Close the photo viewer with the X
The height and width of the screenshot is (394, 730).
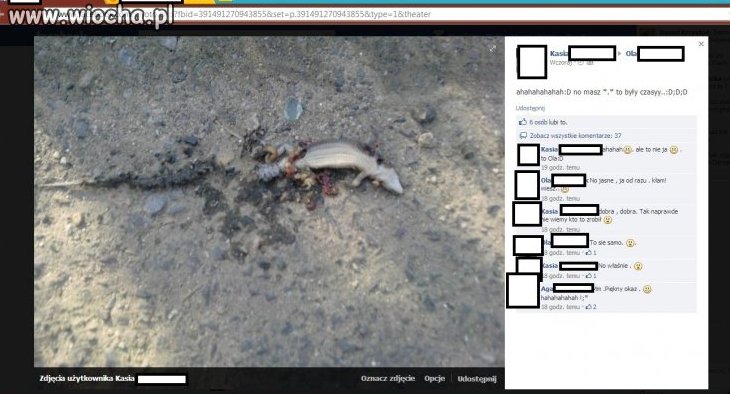click(x=701, y=44)
